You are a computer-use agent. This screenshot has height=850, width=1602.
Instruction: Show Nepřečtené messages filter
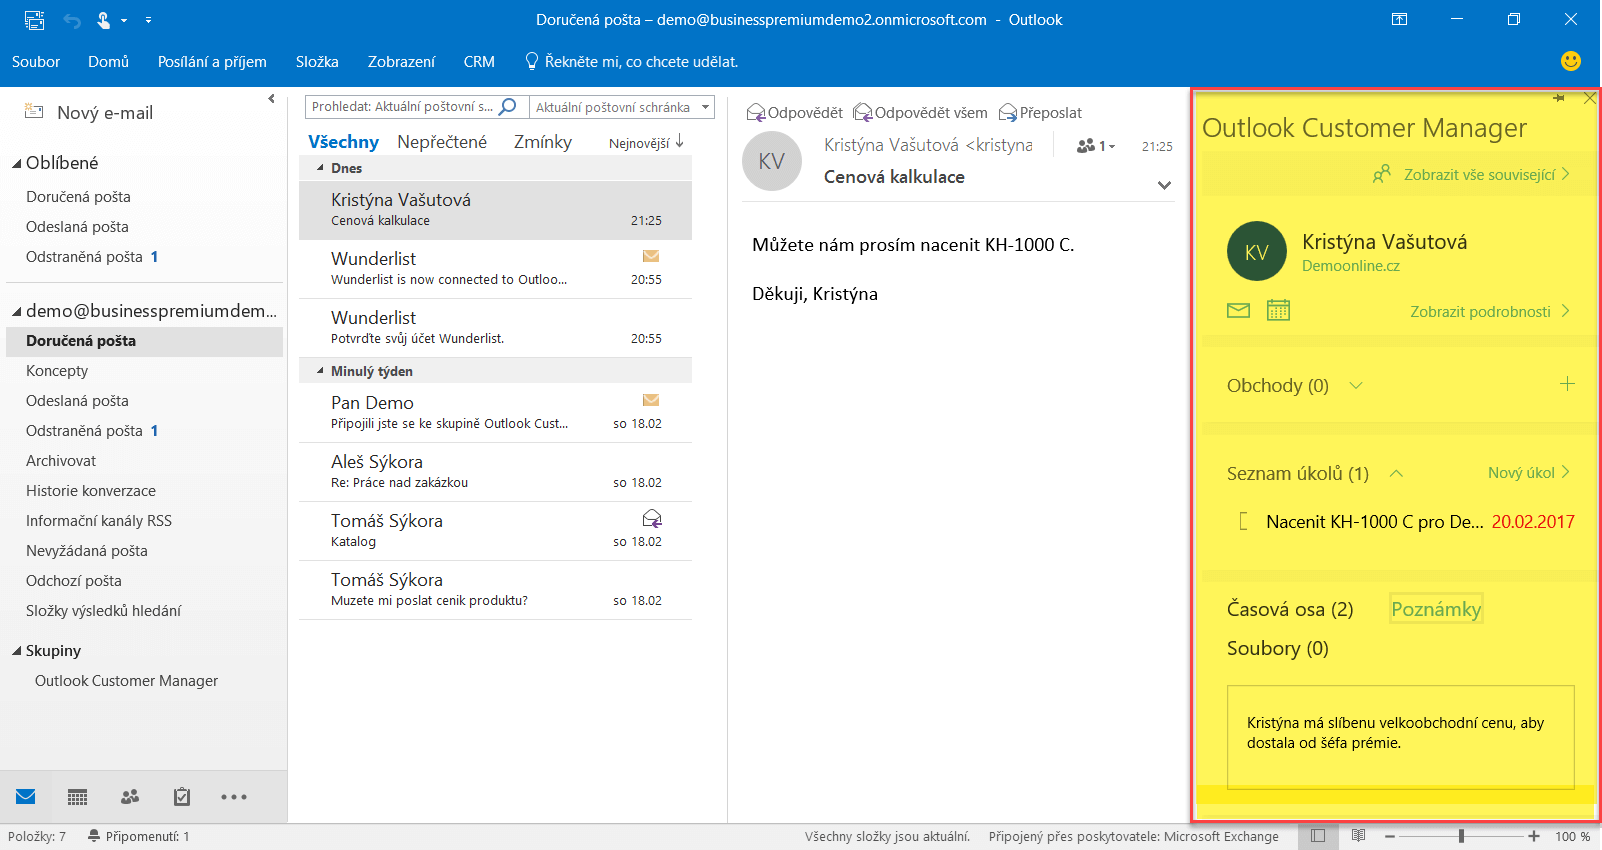[x=442, y=142]
